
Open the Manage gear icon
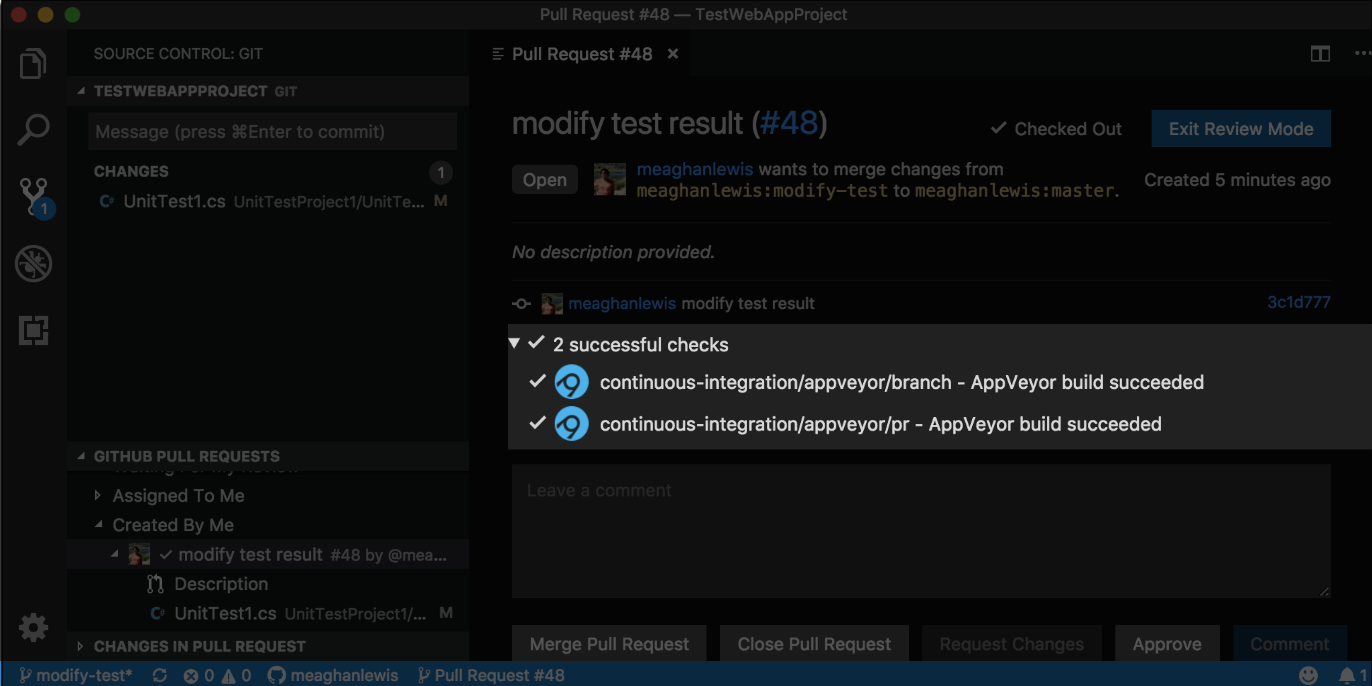pyautogui.click(x=33, y=627)
